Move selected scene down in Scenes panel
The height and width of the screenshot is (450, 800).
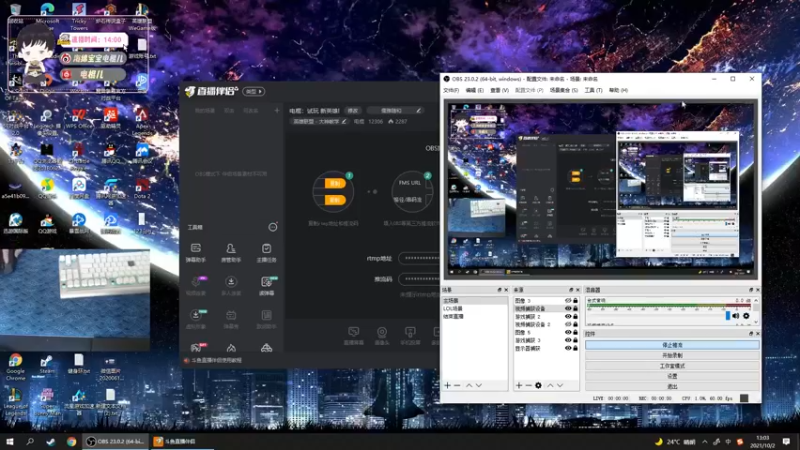pyautogui.click(x=479, y=385)
